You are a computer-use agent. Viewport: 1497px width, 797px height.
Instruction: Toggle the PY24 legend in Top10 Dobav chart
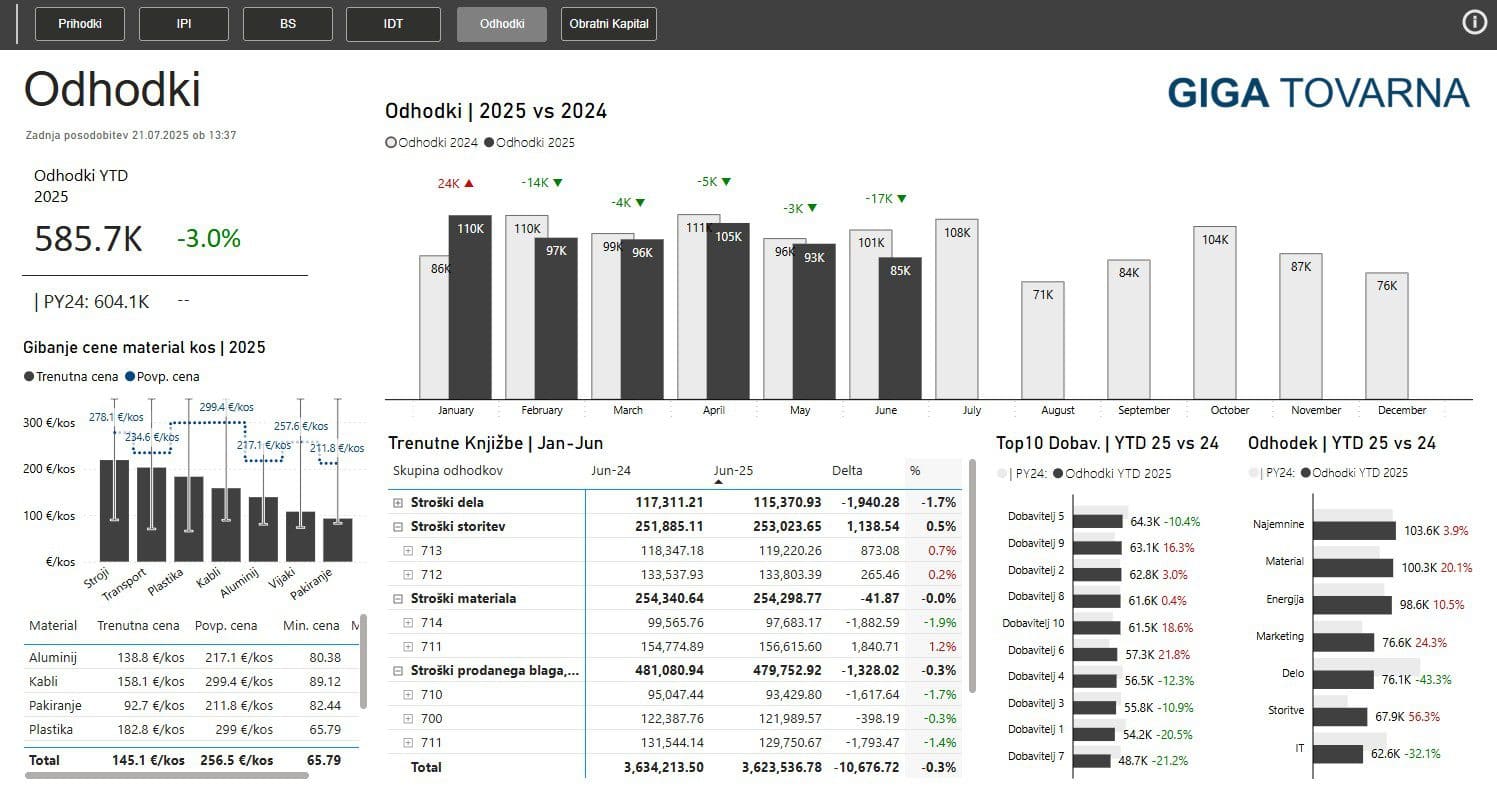coord(1002,472)
